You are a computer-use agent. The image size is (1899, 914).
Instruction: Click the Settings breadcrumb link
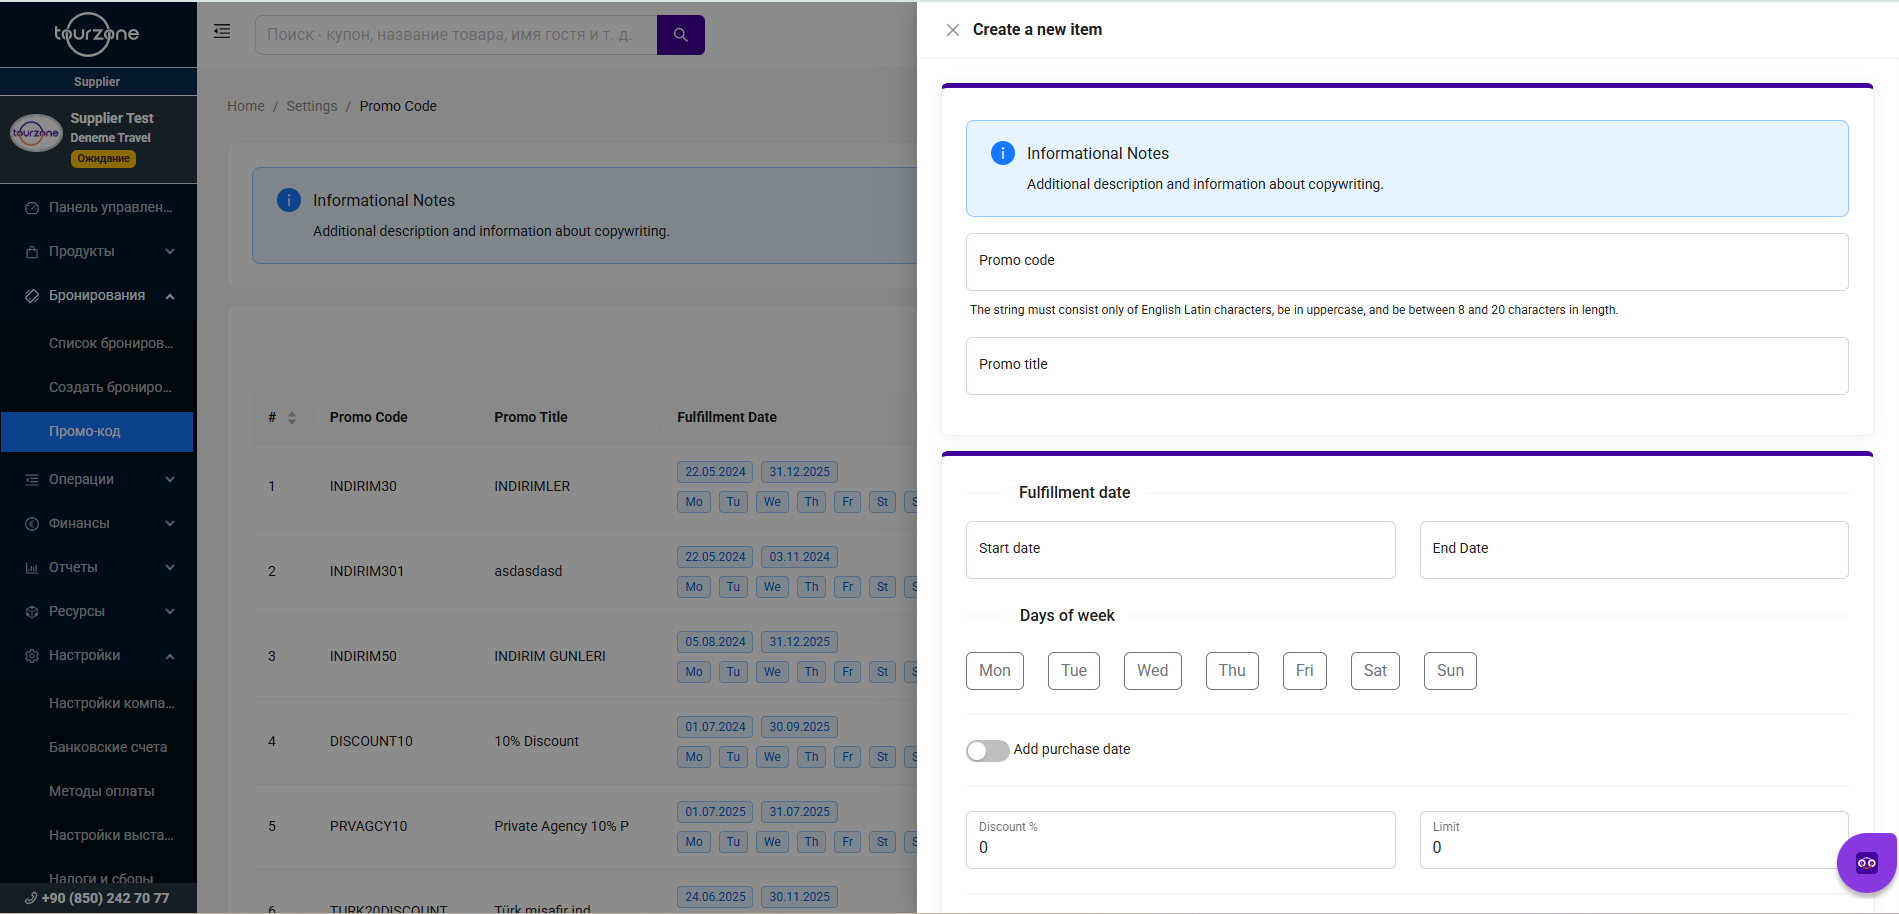(312, 106)
